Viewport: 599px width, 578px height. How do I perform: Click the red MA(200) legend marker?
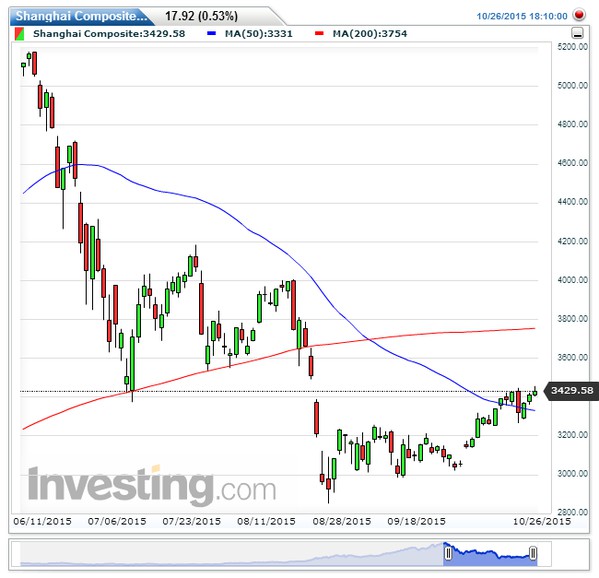tap(319, 34)
